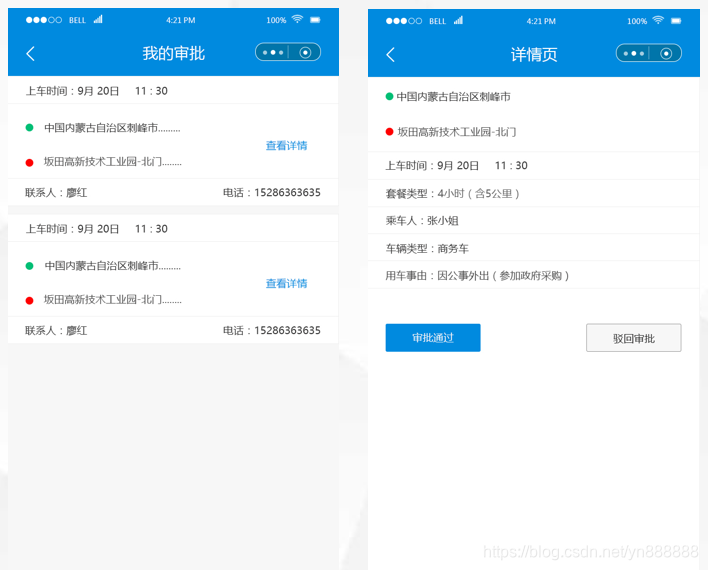Tap 联系人：廖红 in second approval card

pyautogui.click(x=56, y=331)
